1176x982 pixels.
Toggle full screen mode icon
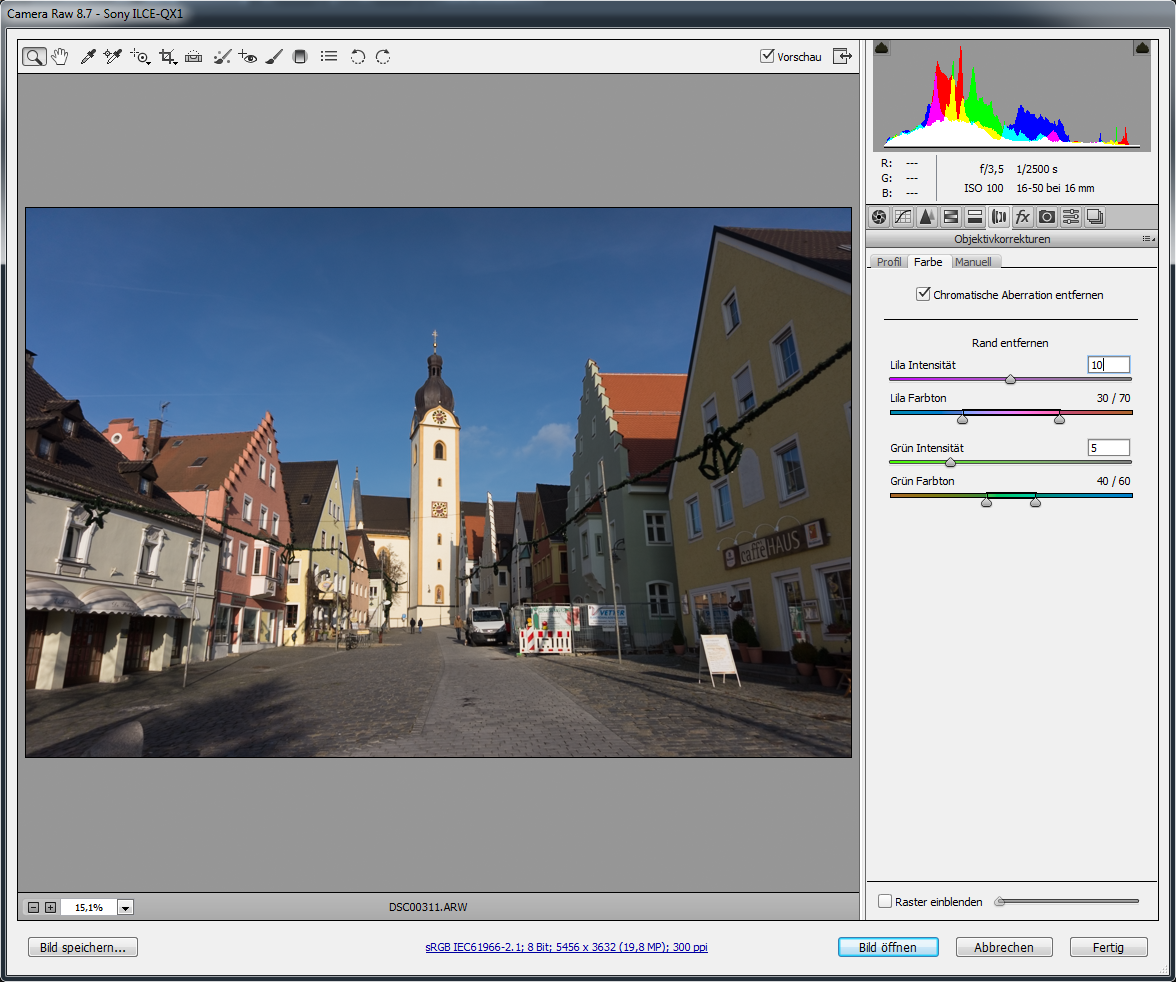point(843,57)
